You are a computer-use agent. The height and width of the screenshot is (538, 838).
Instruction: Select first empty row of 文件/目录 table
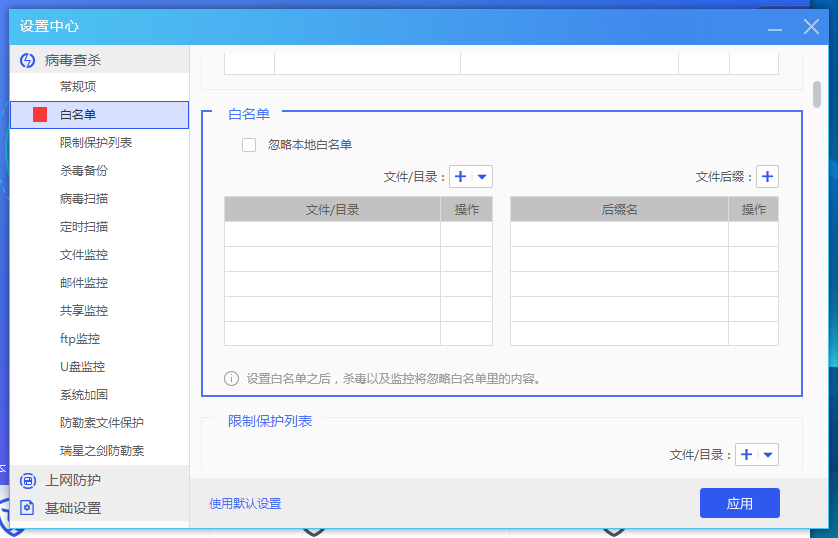tap(358, 234)
